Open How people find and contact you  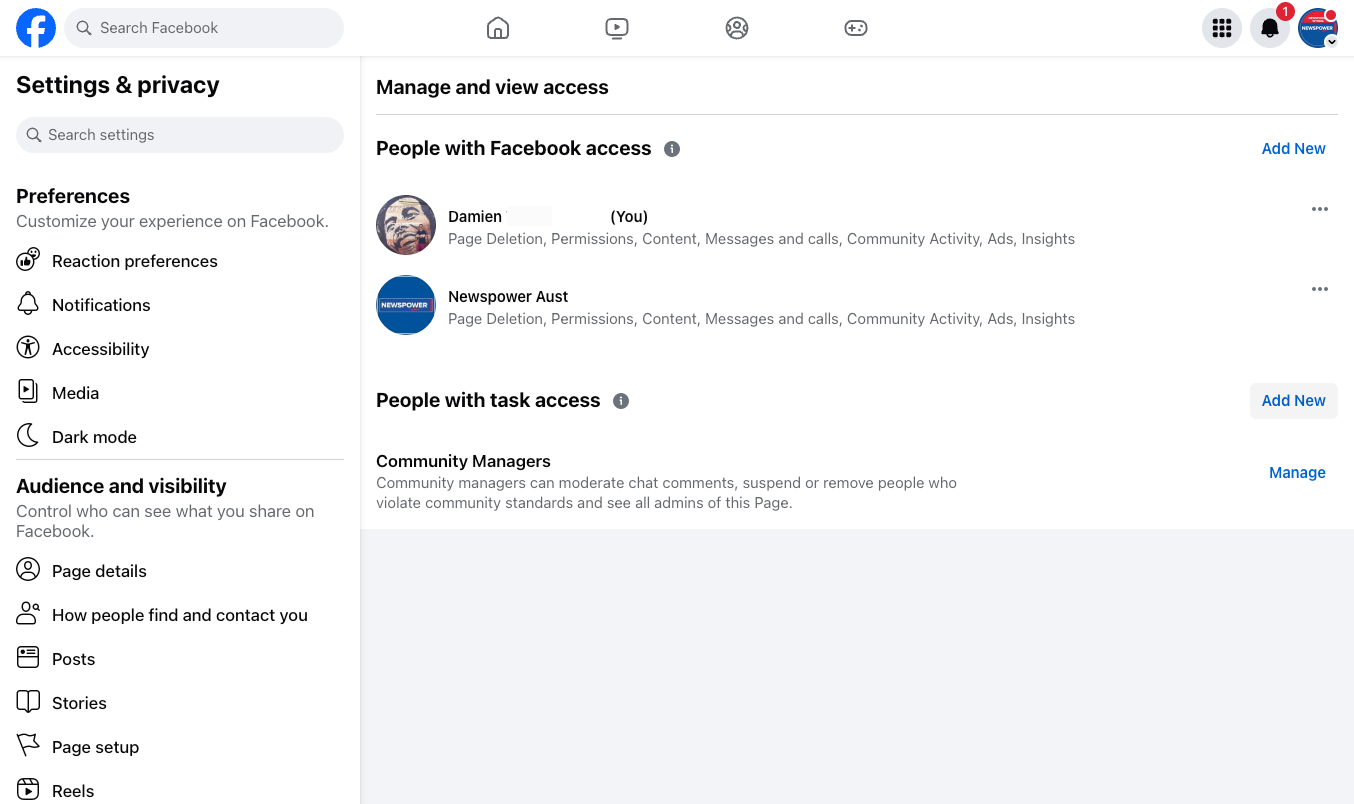pos(180,615)
